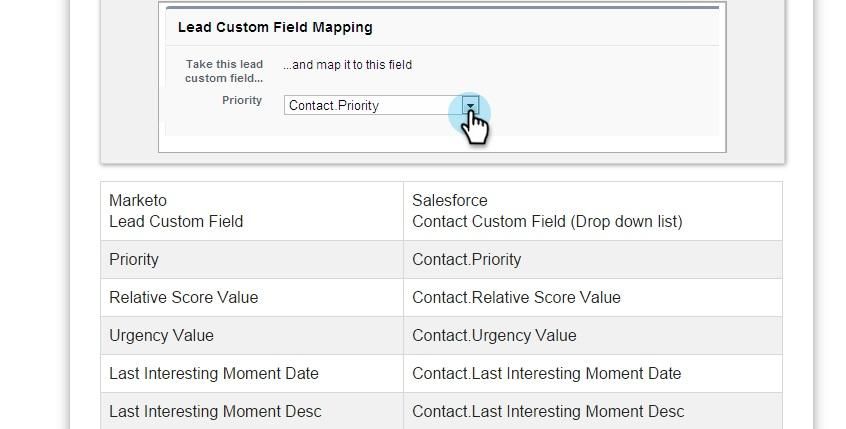Screen dimensions: 846x429
Task: Click the Marketo column's Urgency Value cell
Action: [x=161, y=335]
